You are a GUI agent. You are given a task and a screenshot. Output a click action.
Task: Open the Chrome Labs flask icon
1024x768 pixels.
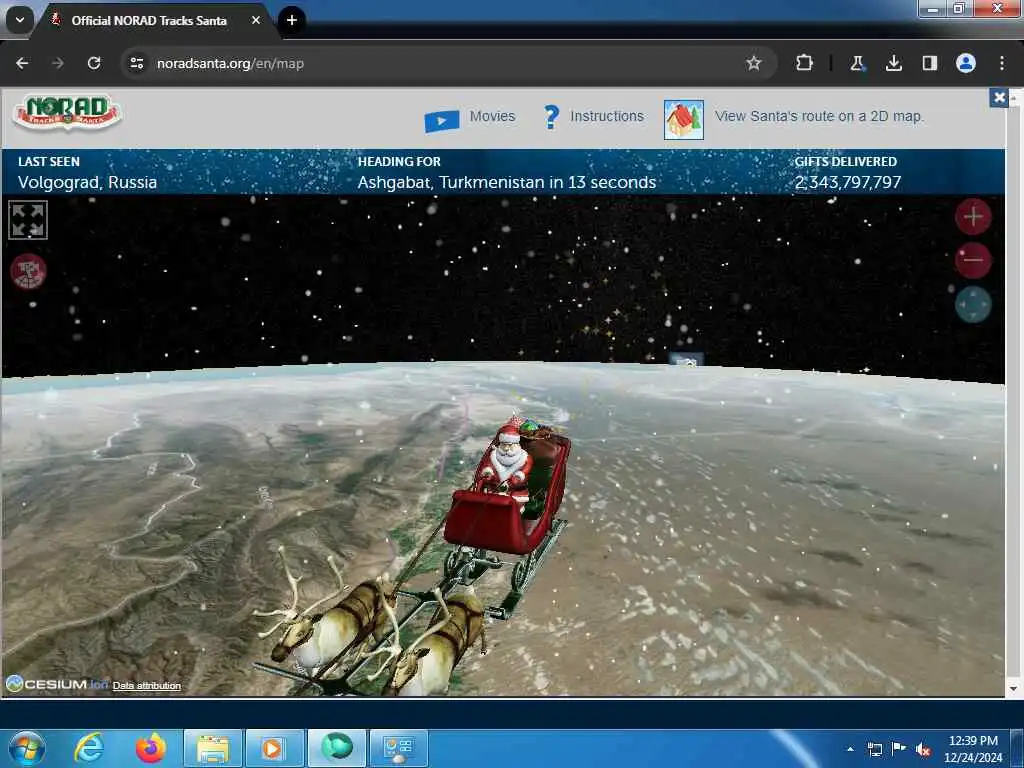point(857,63)
